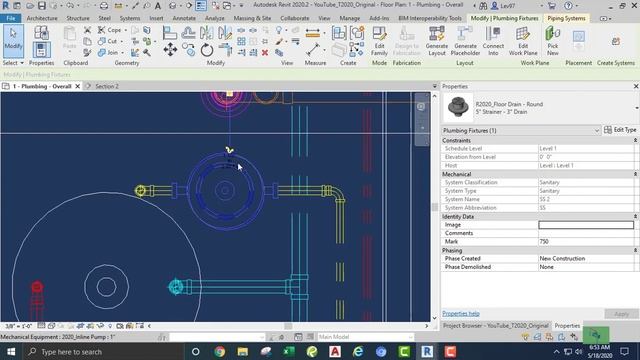
Task: Click the Text 'A' icon in quick access toolbar
Action: [158, 6]
